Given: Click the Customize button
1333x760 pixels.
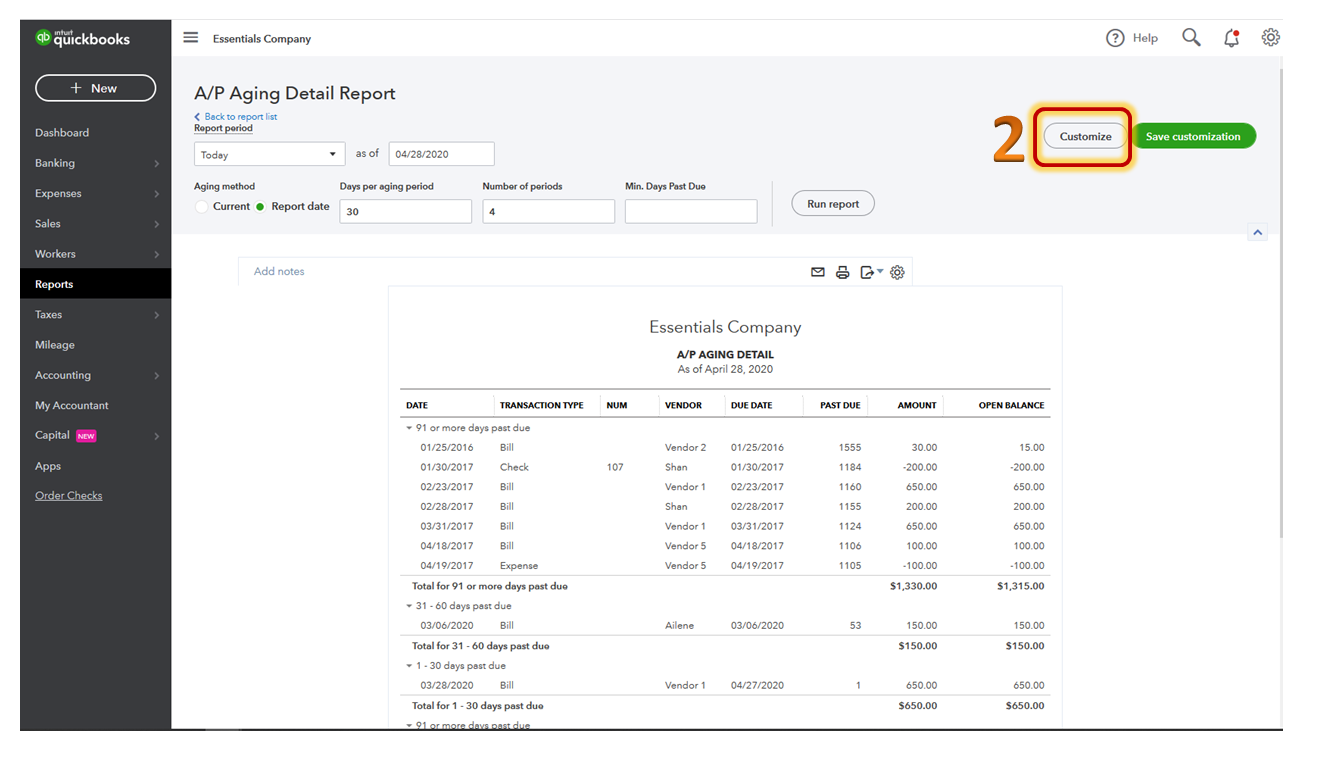Looking at the screenshot, I should point(1084,136).
